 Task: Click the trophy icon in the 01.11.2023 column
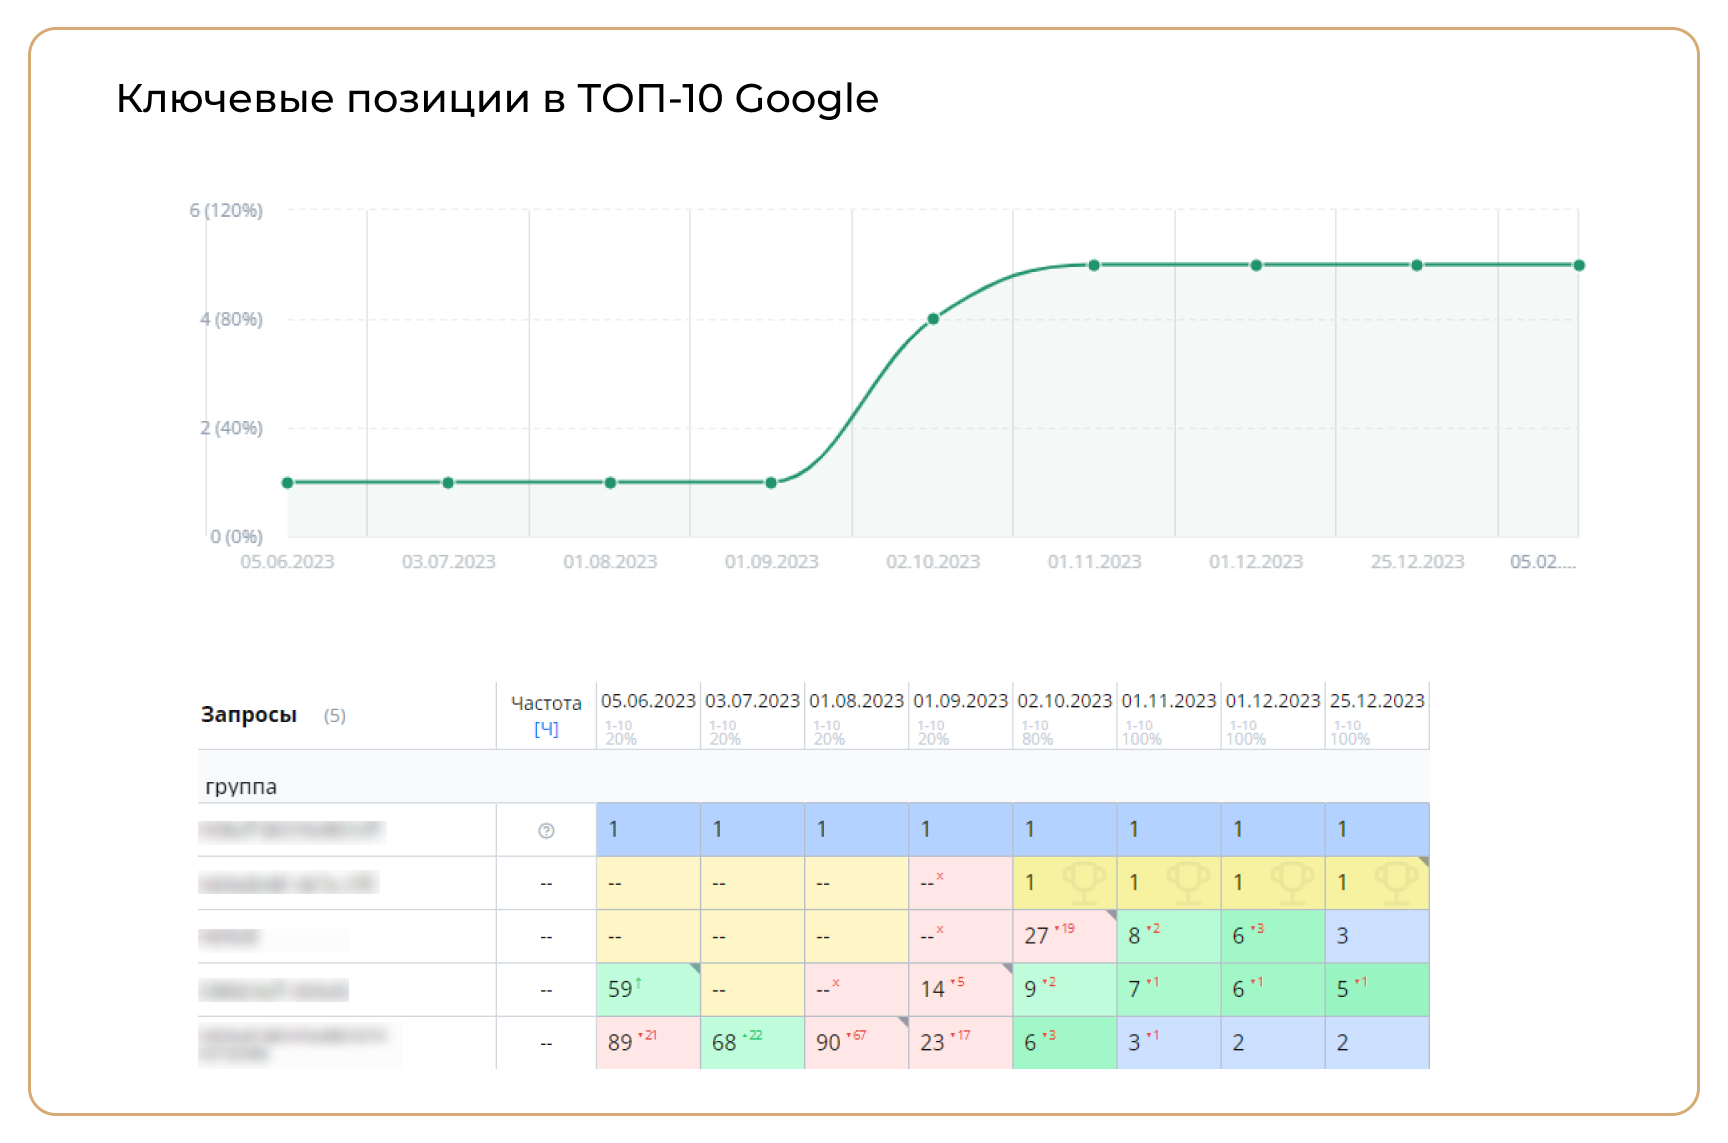(x=1188, y=883)
